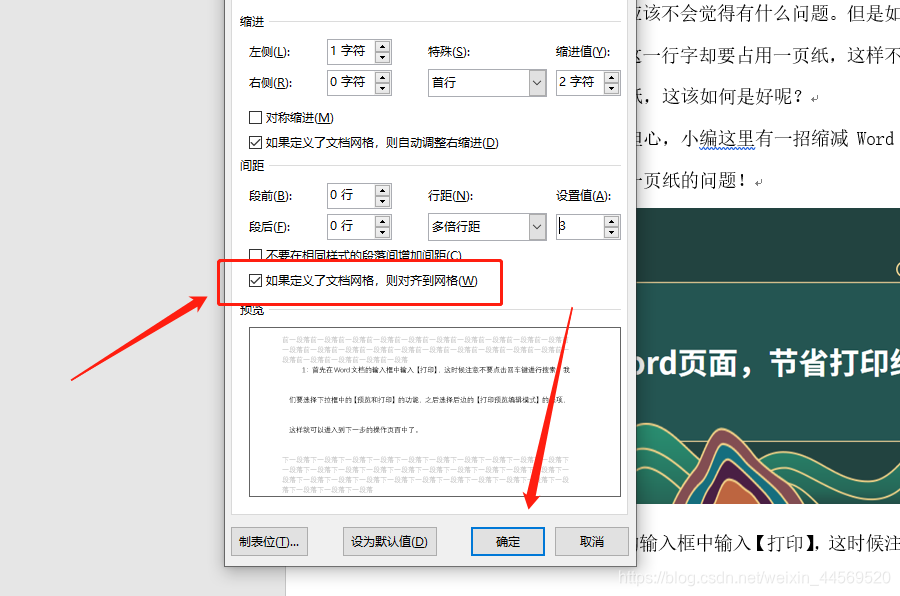
Task: Click the document banner image in Word
Action: [x=768, y=356]
